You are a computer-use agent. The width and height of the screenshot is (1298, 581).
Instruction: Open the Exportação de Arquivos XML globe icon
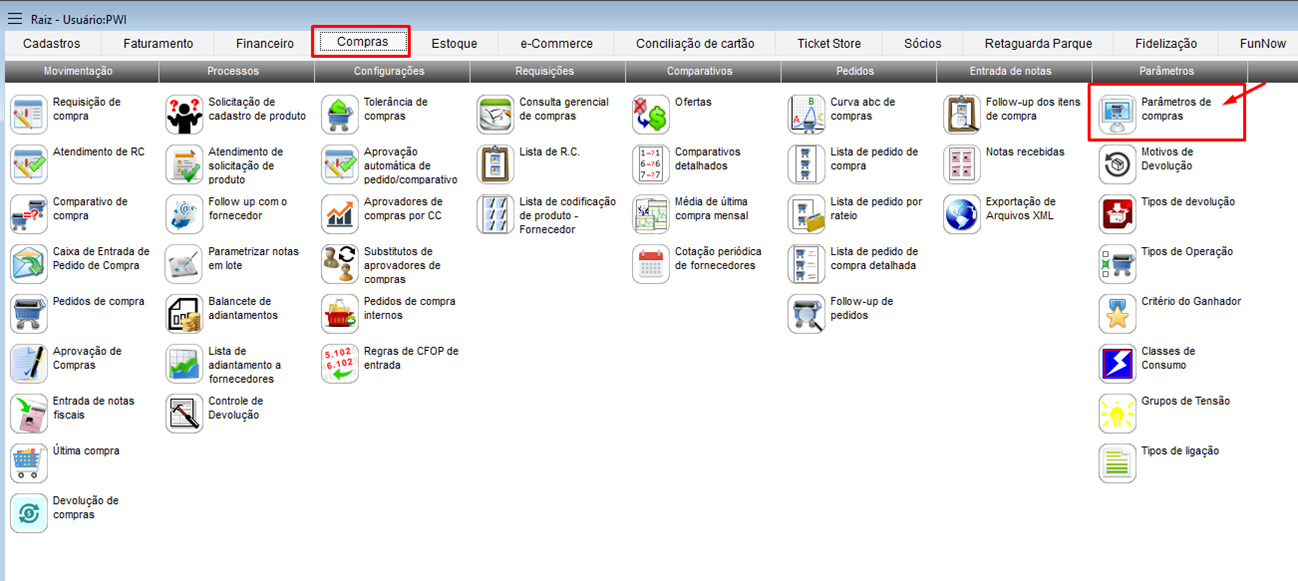[x=962, y=215]
